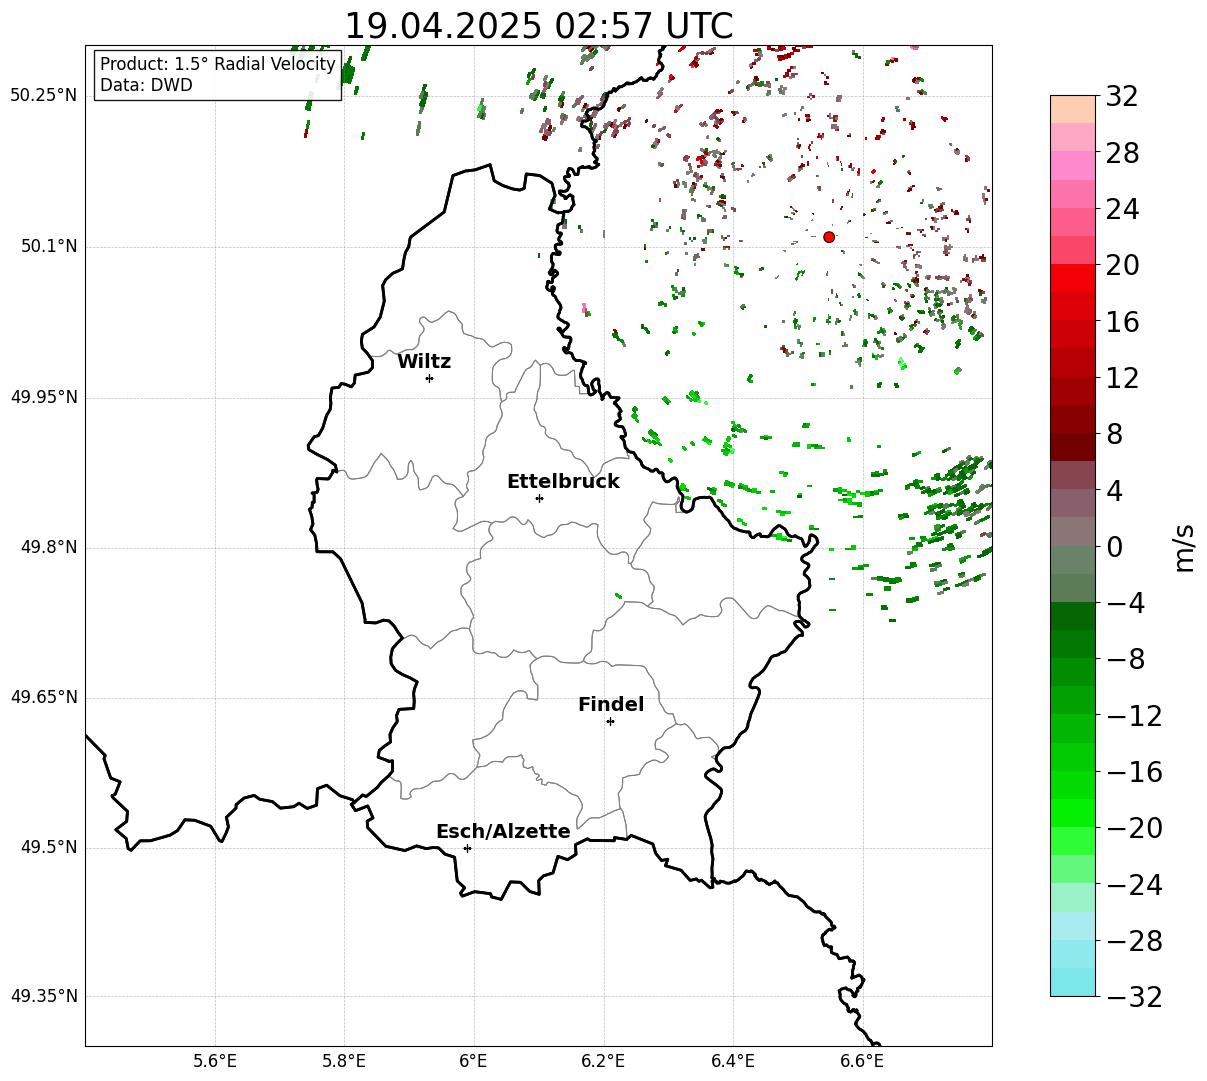Click the dark green swatch below −4

pos(1073,616)
